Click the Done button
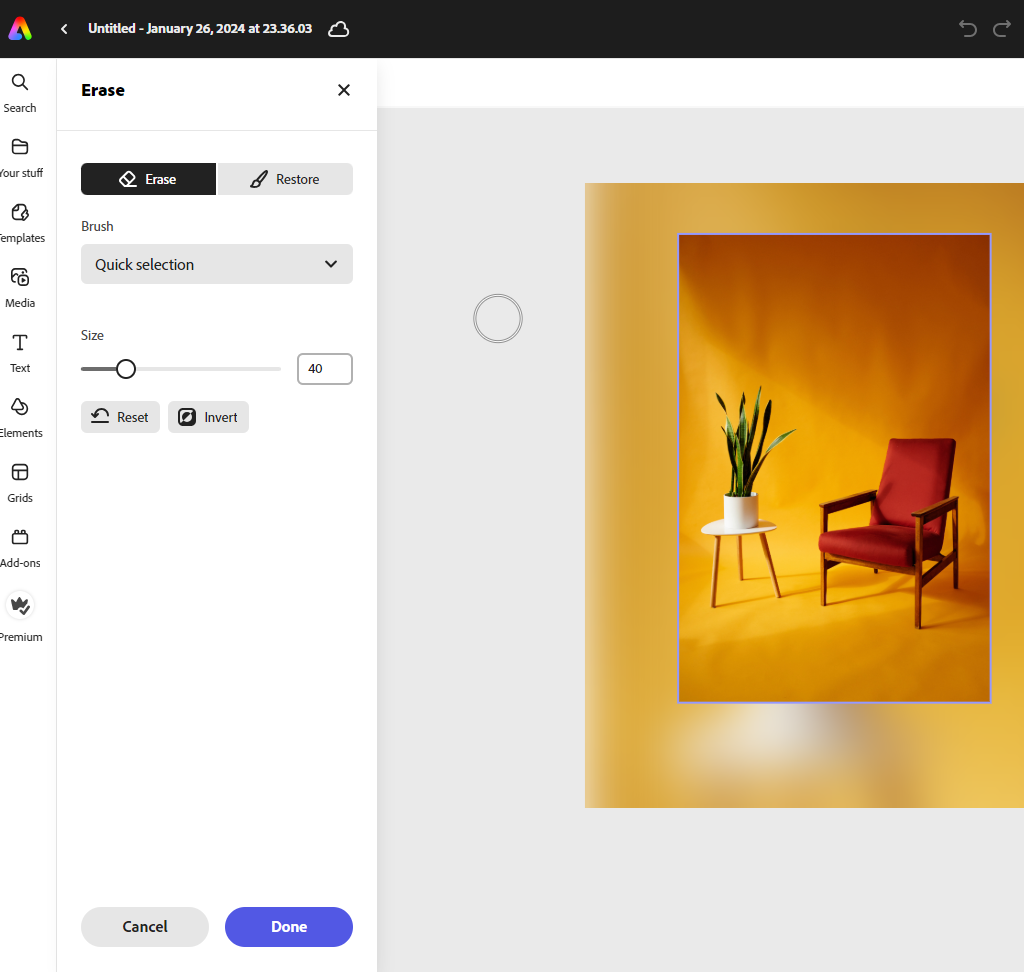 tap(288, 927)
